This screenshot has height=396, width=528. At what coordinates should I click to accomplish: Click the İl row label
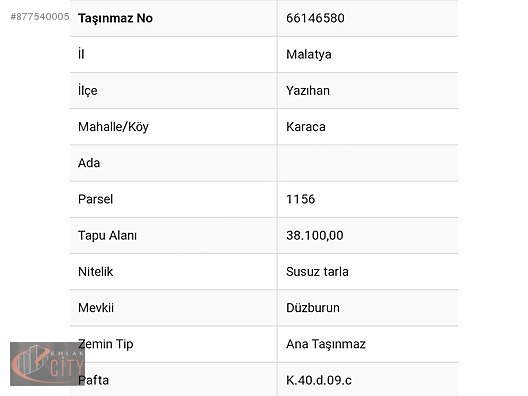[81, 54]
